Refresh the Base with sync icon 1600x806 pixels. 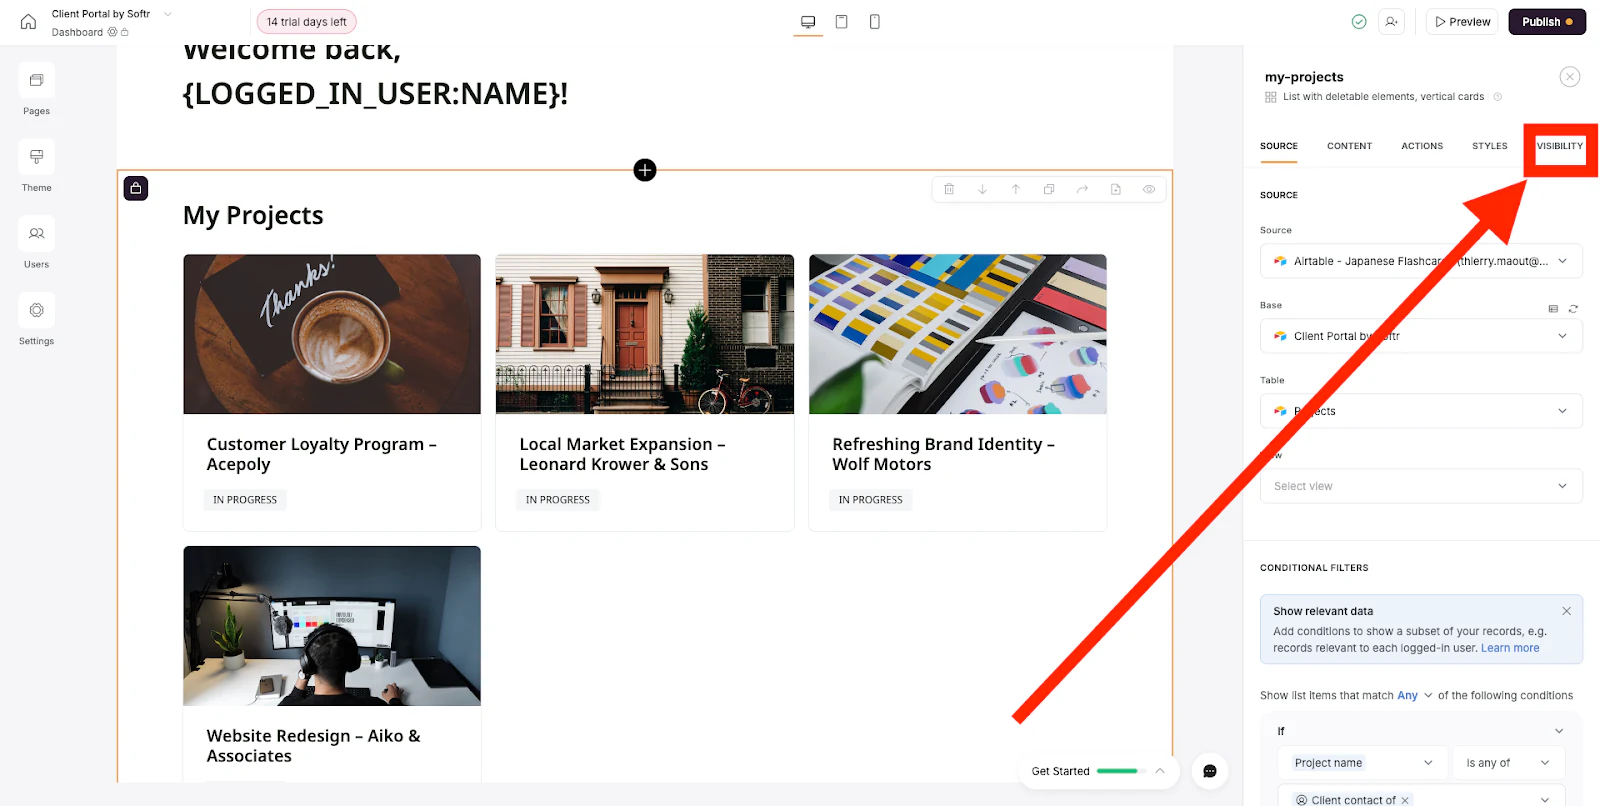click(1573, 309)
